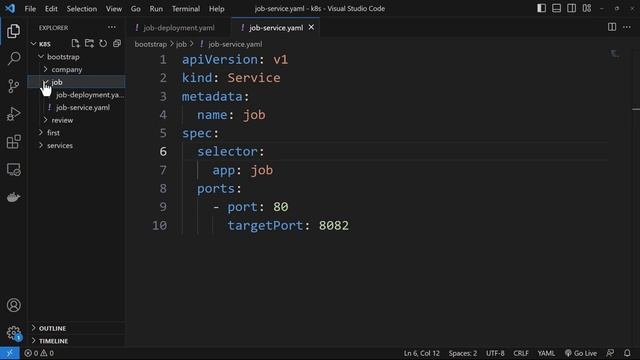Toggle the primary side bar

coord(541,8)
